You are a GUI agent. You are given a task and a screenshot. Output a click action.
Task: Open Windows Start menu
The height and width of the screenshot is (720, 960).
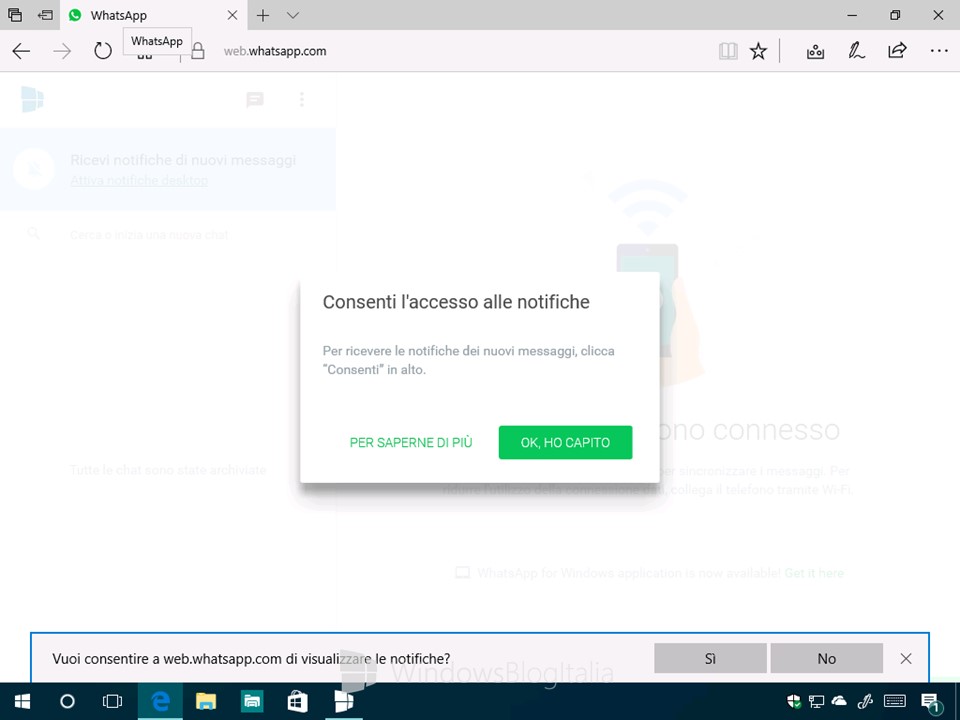(22, 701)
